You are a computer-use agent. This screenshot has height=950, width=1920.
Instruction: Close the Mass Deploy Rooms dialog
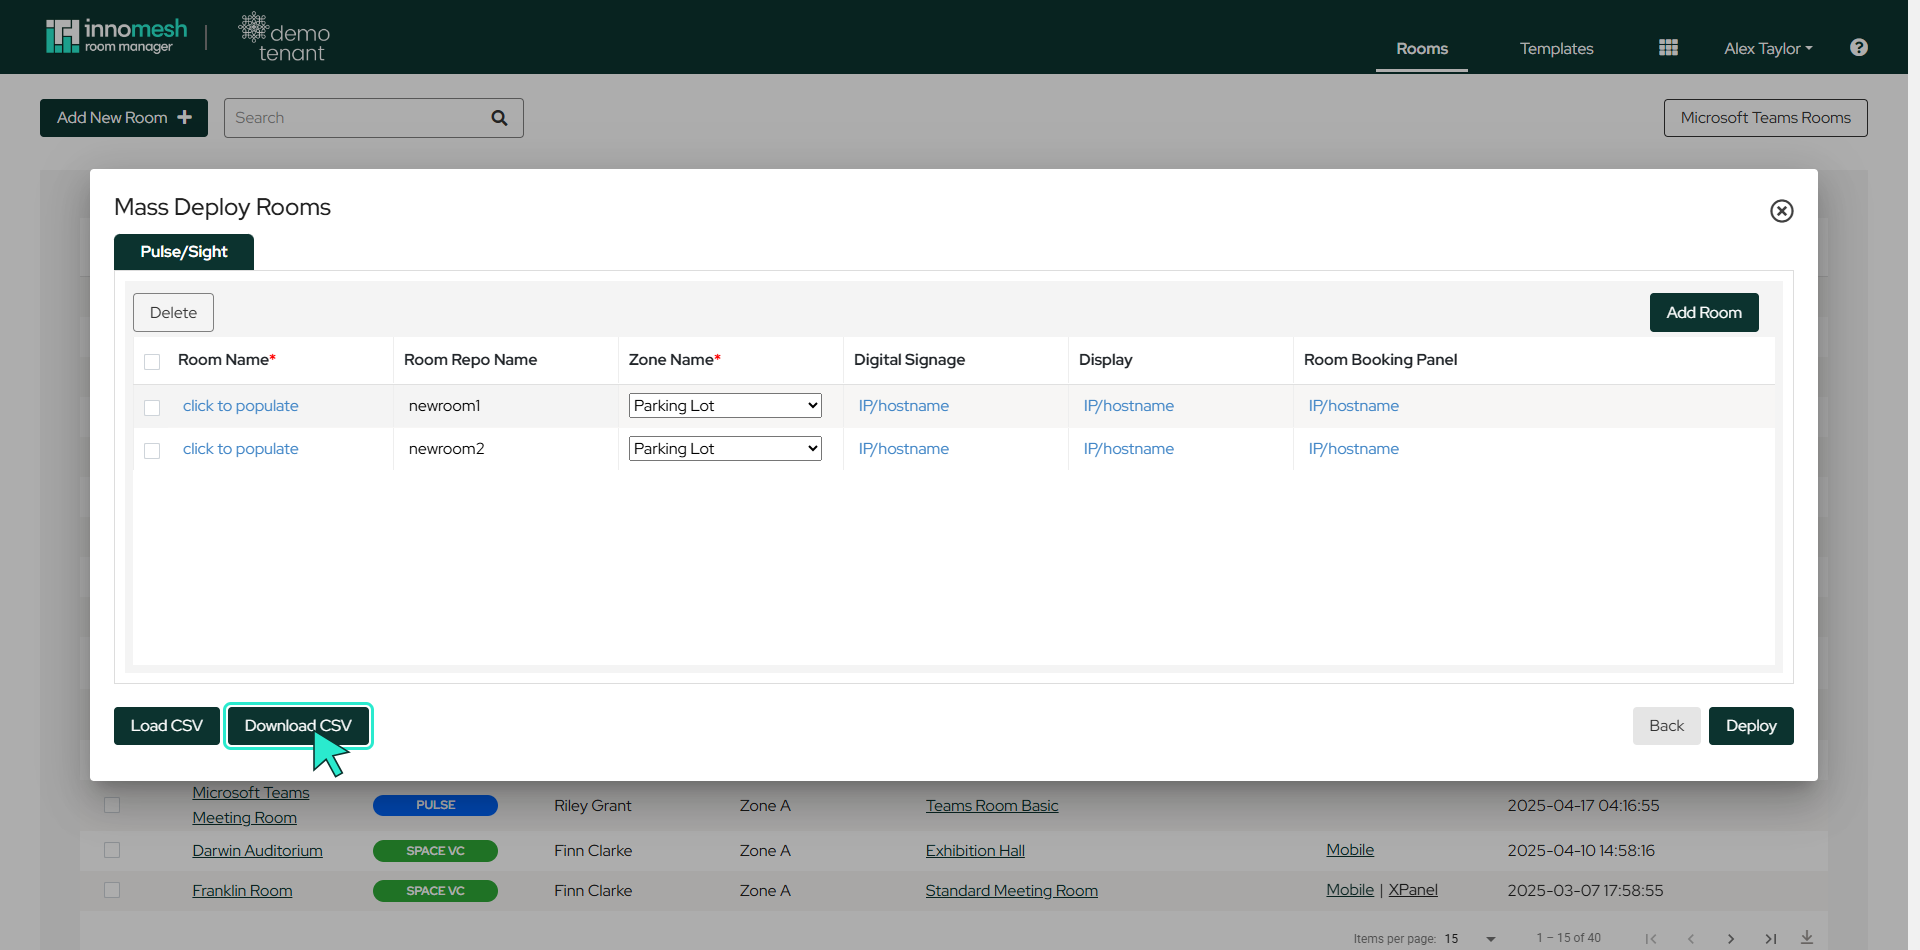(1781, 211)
